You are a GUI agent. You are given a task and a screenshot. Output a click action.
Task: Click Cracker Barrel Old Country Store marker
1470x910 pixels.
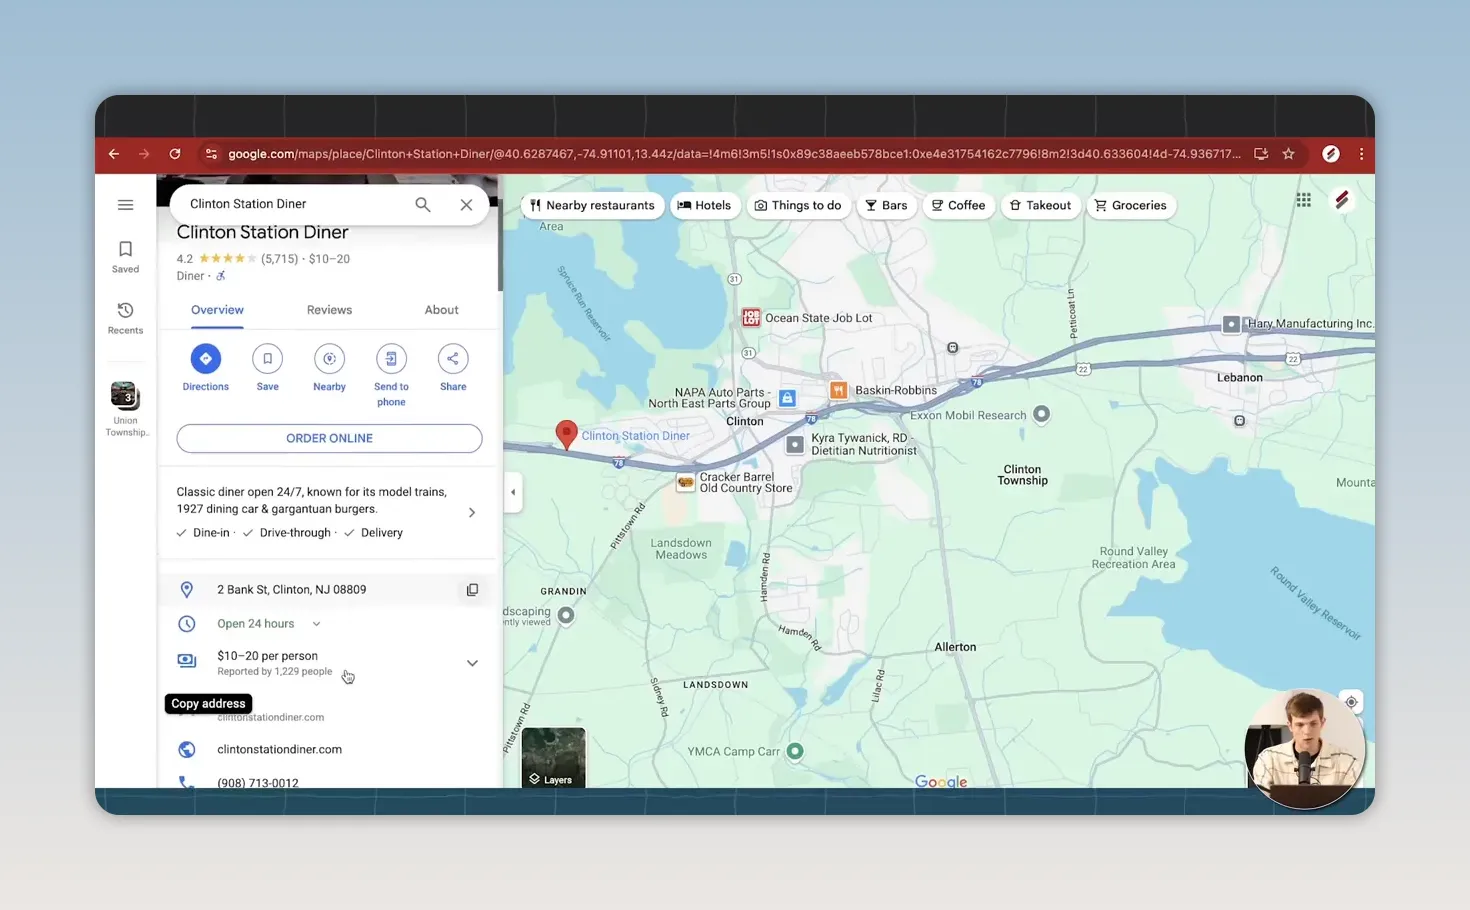click(x=685, y=482)
